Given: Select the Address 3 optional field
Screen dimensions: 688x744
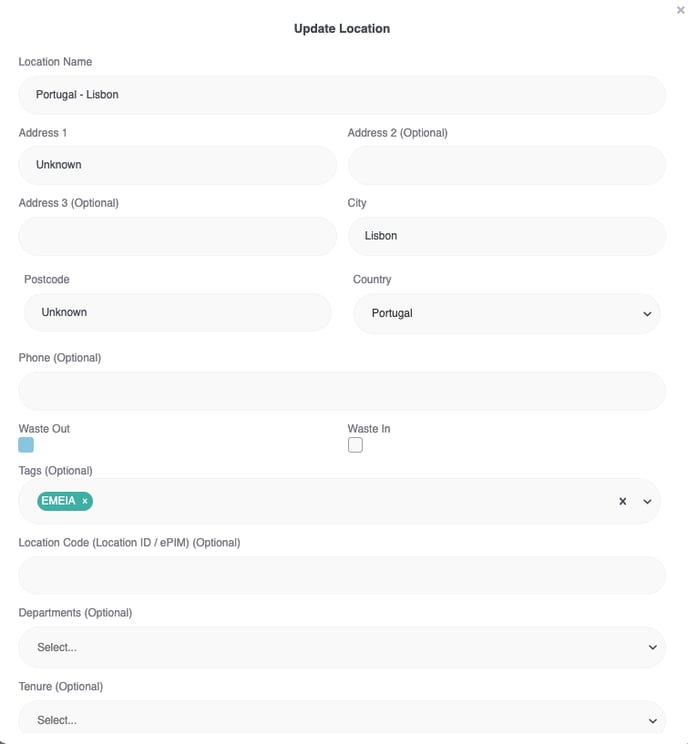Looking at the screenshot, I should coord(177,236).
